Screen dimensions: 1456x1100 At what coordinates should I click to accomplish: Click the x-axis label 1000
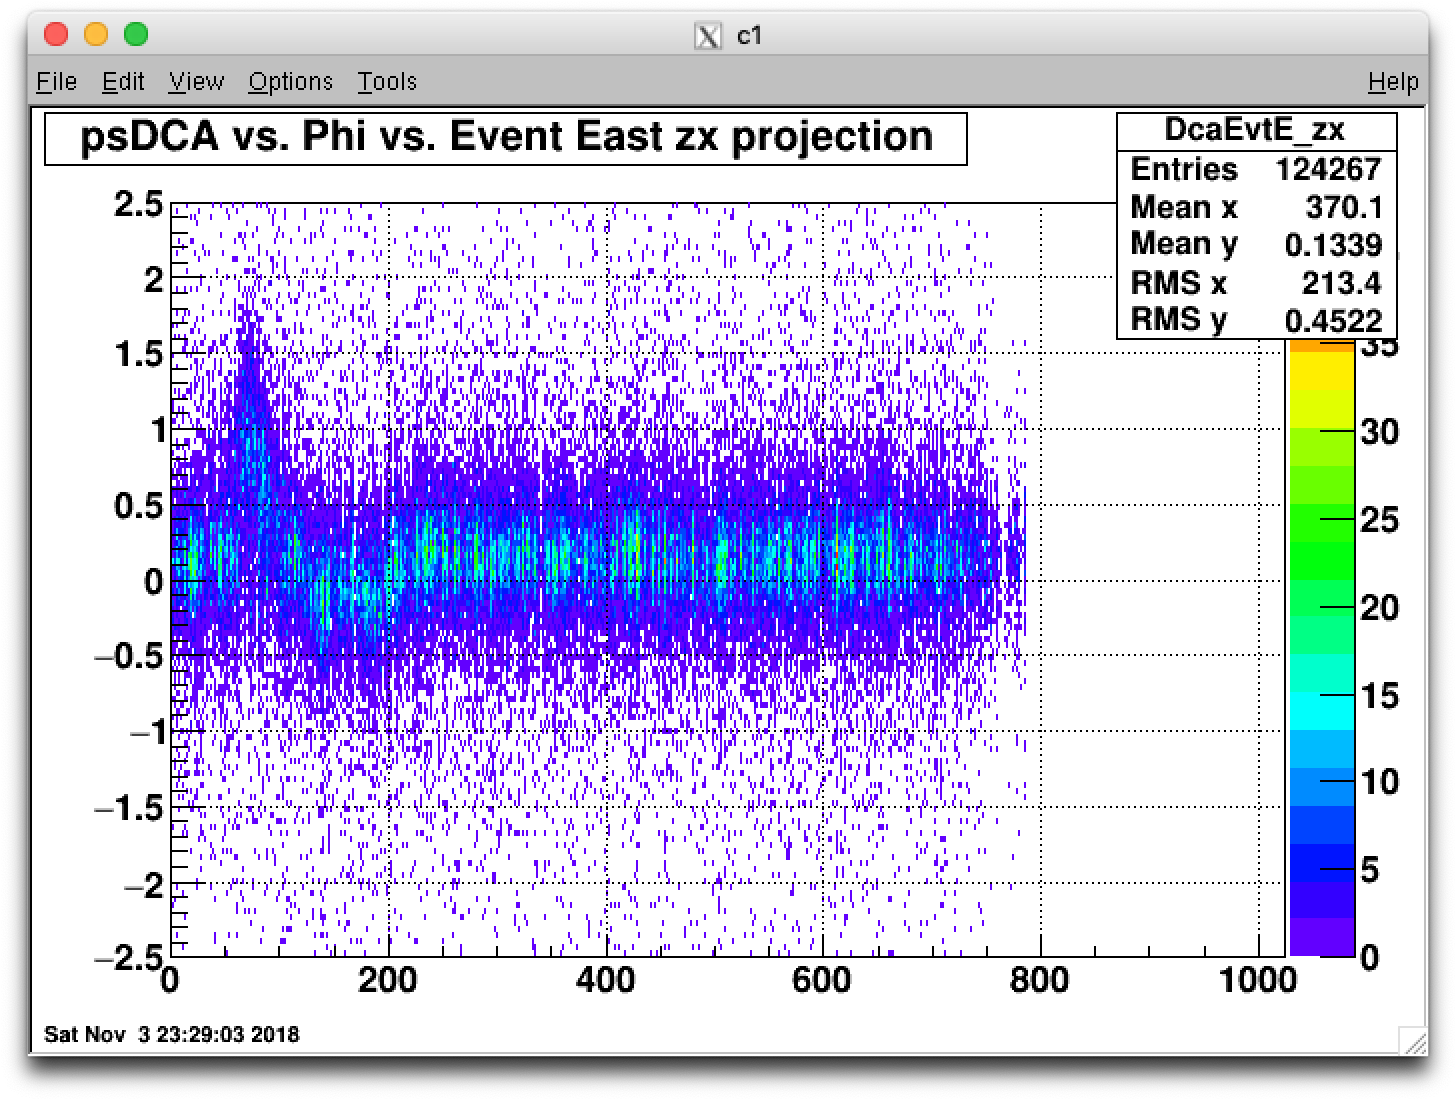pyautogui.click(x=1258, y=980)
